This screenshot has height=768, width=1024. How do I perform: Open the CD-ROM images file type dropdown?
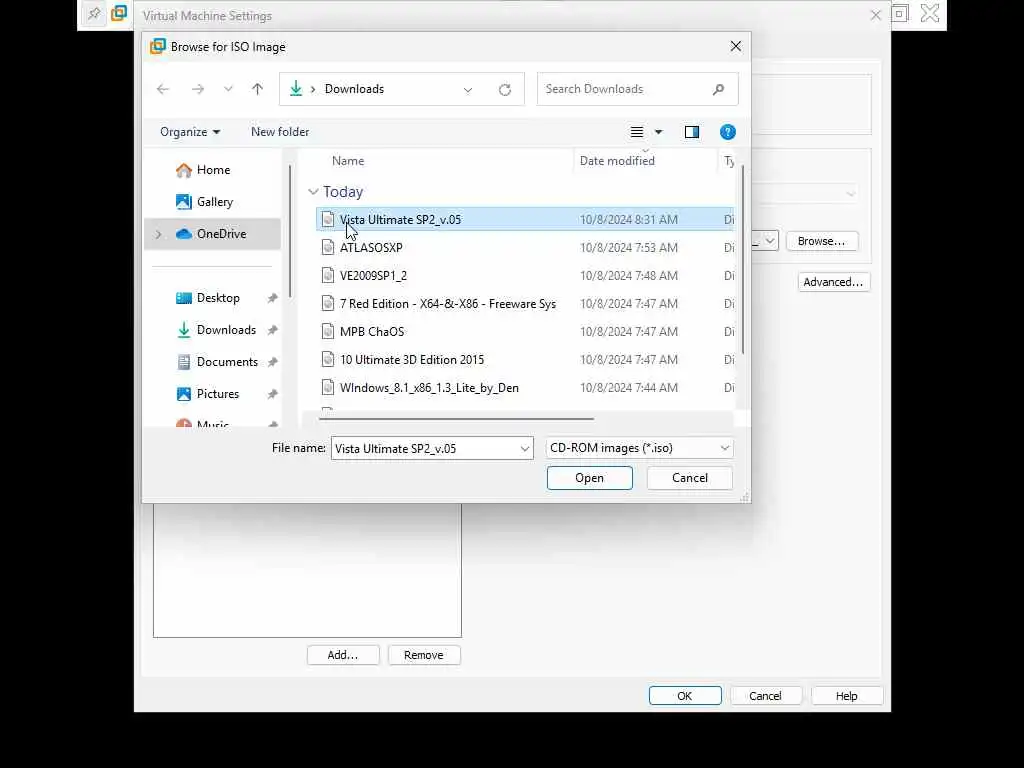(639, 448)
